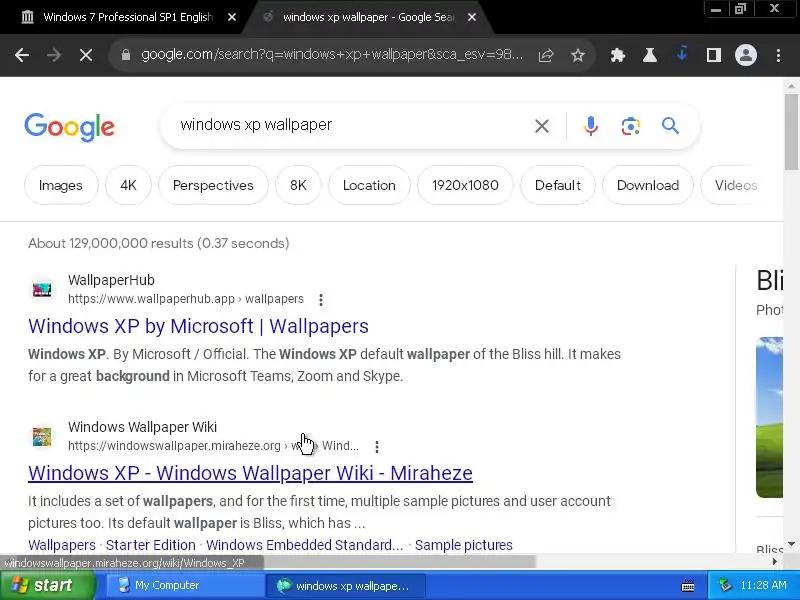
Task: Open Chrome three-dot menu
Action: pos(778,55)
